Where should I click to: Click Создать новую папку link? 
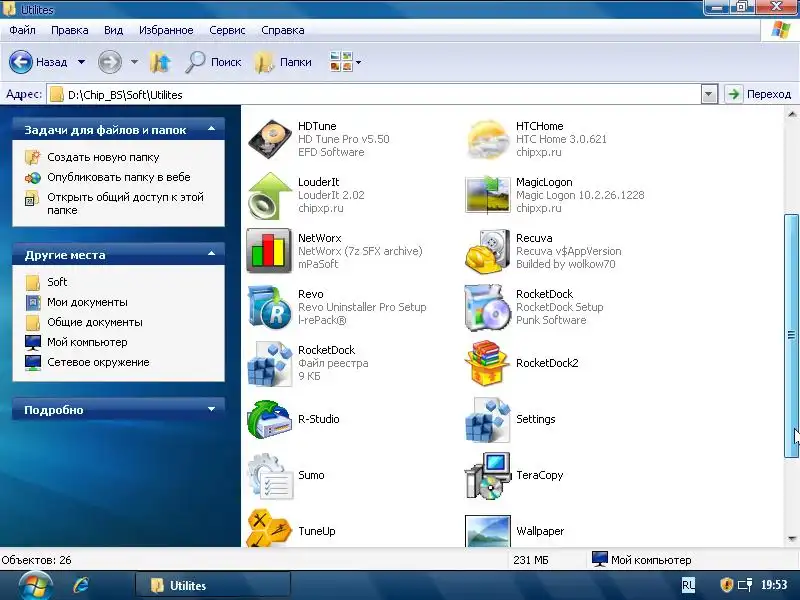103,157
